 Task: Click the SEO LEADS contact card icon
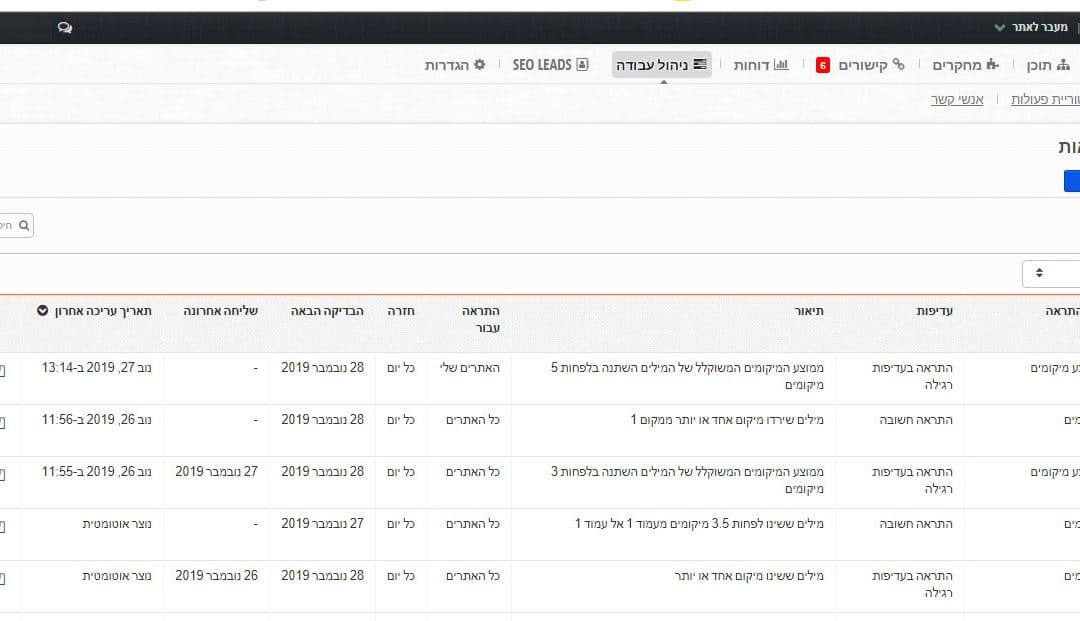click(583, 64)
